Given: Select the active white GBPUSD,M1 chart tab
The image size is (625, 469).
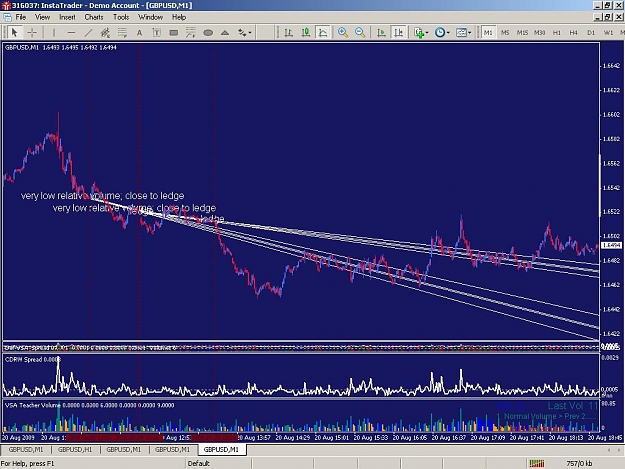Looking at the screenshot, I should click(x=221, y=449).
